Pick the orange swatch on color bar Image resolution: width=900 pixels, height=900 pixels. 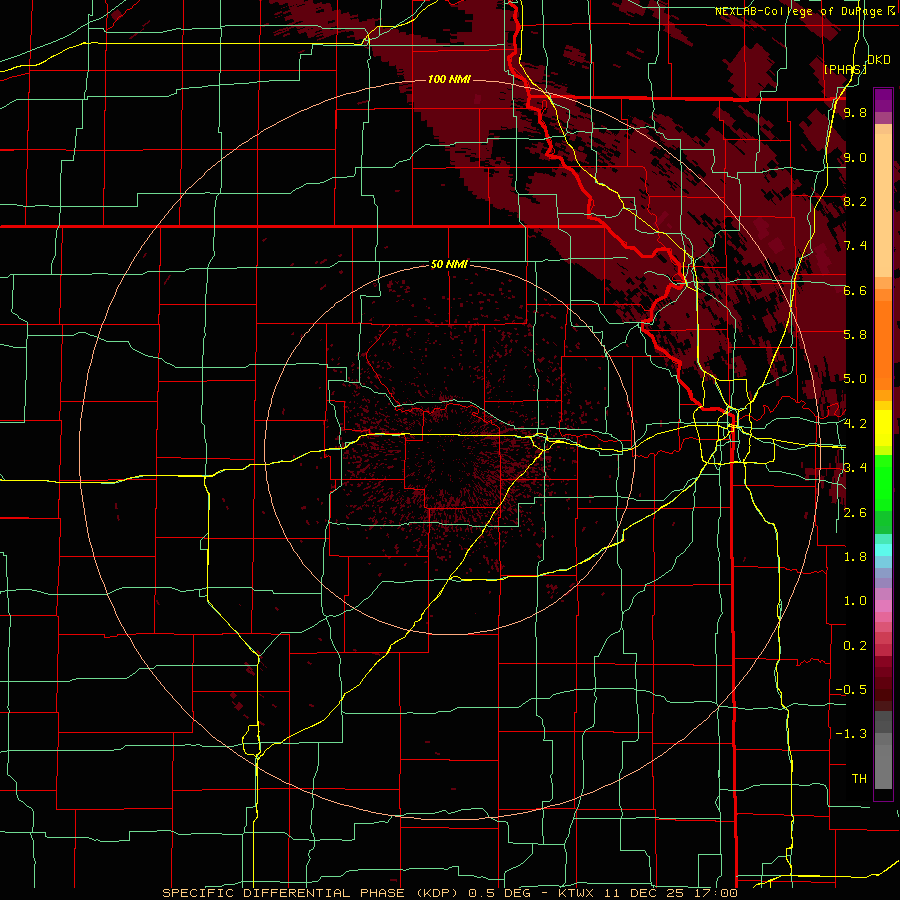883,344
